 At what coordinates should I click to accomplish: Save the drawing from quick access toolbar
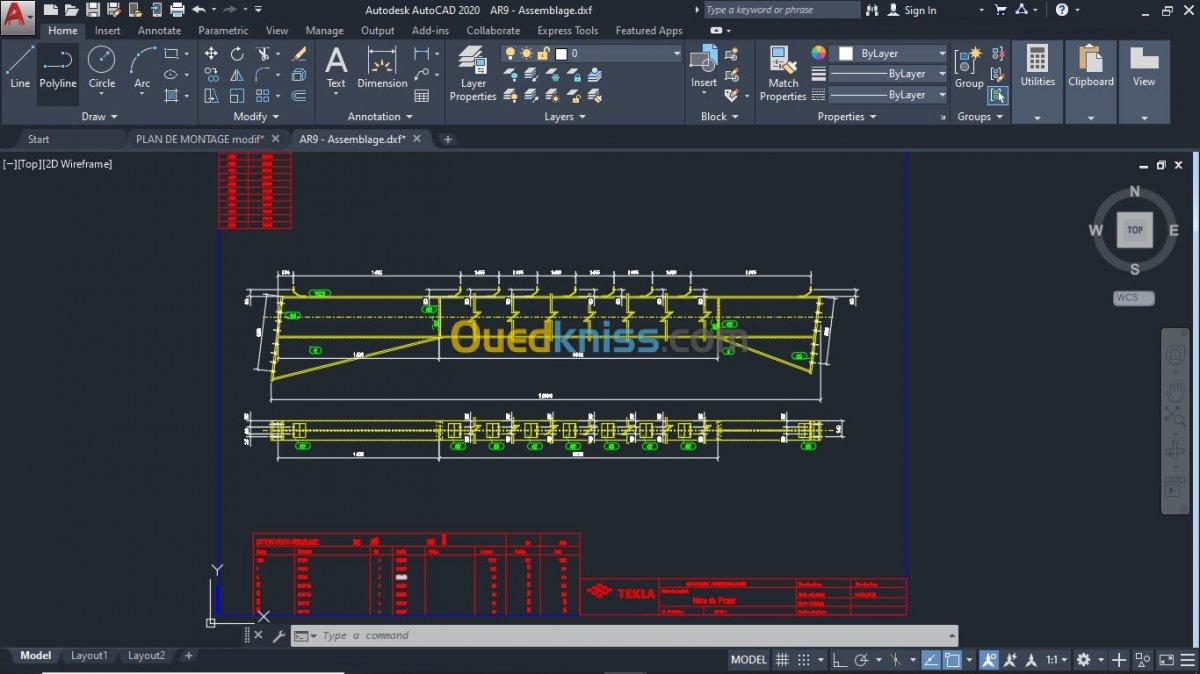point(92,10)
